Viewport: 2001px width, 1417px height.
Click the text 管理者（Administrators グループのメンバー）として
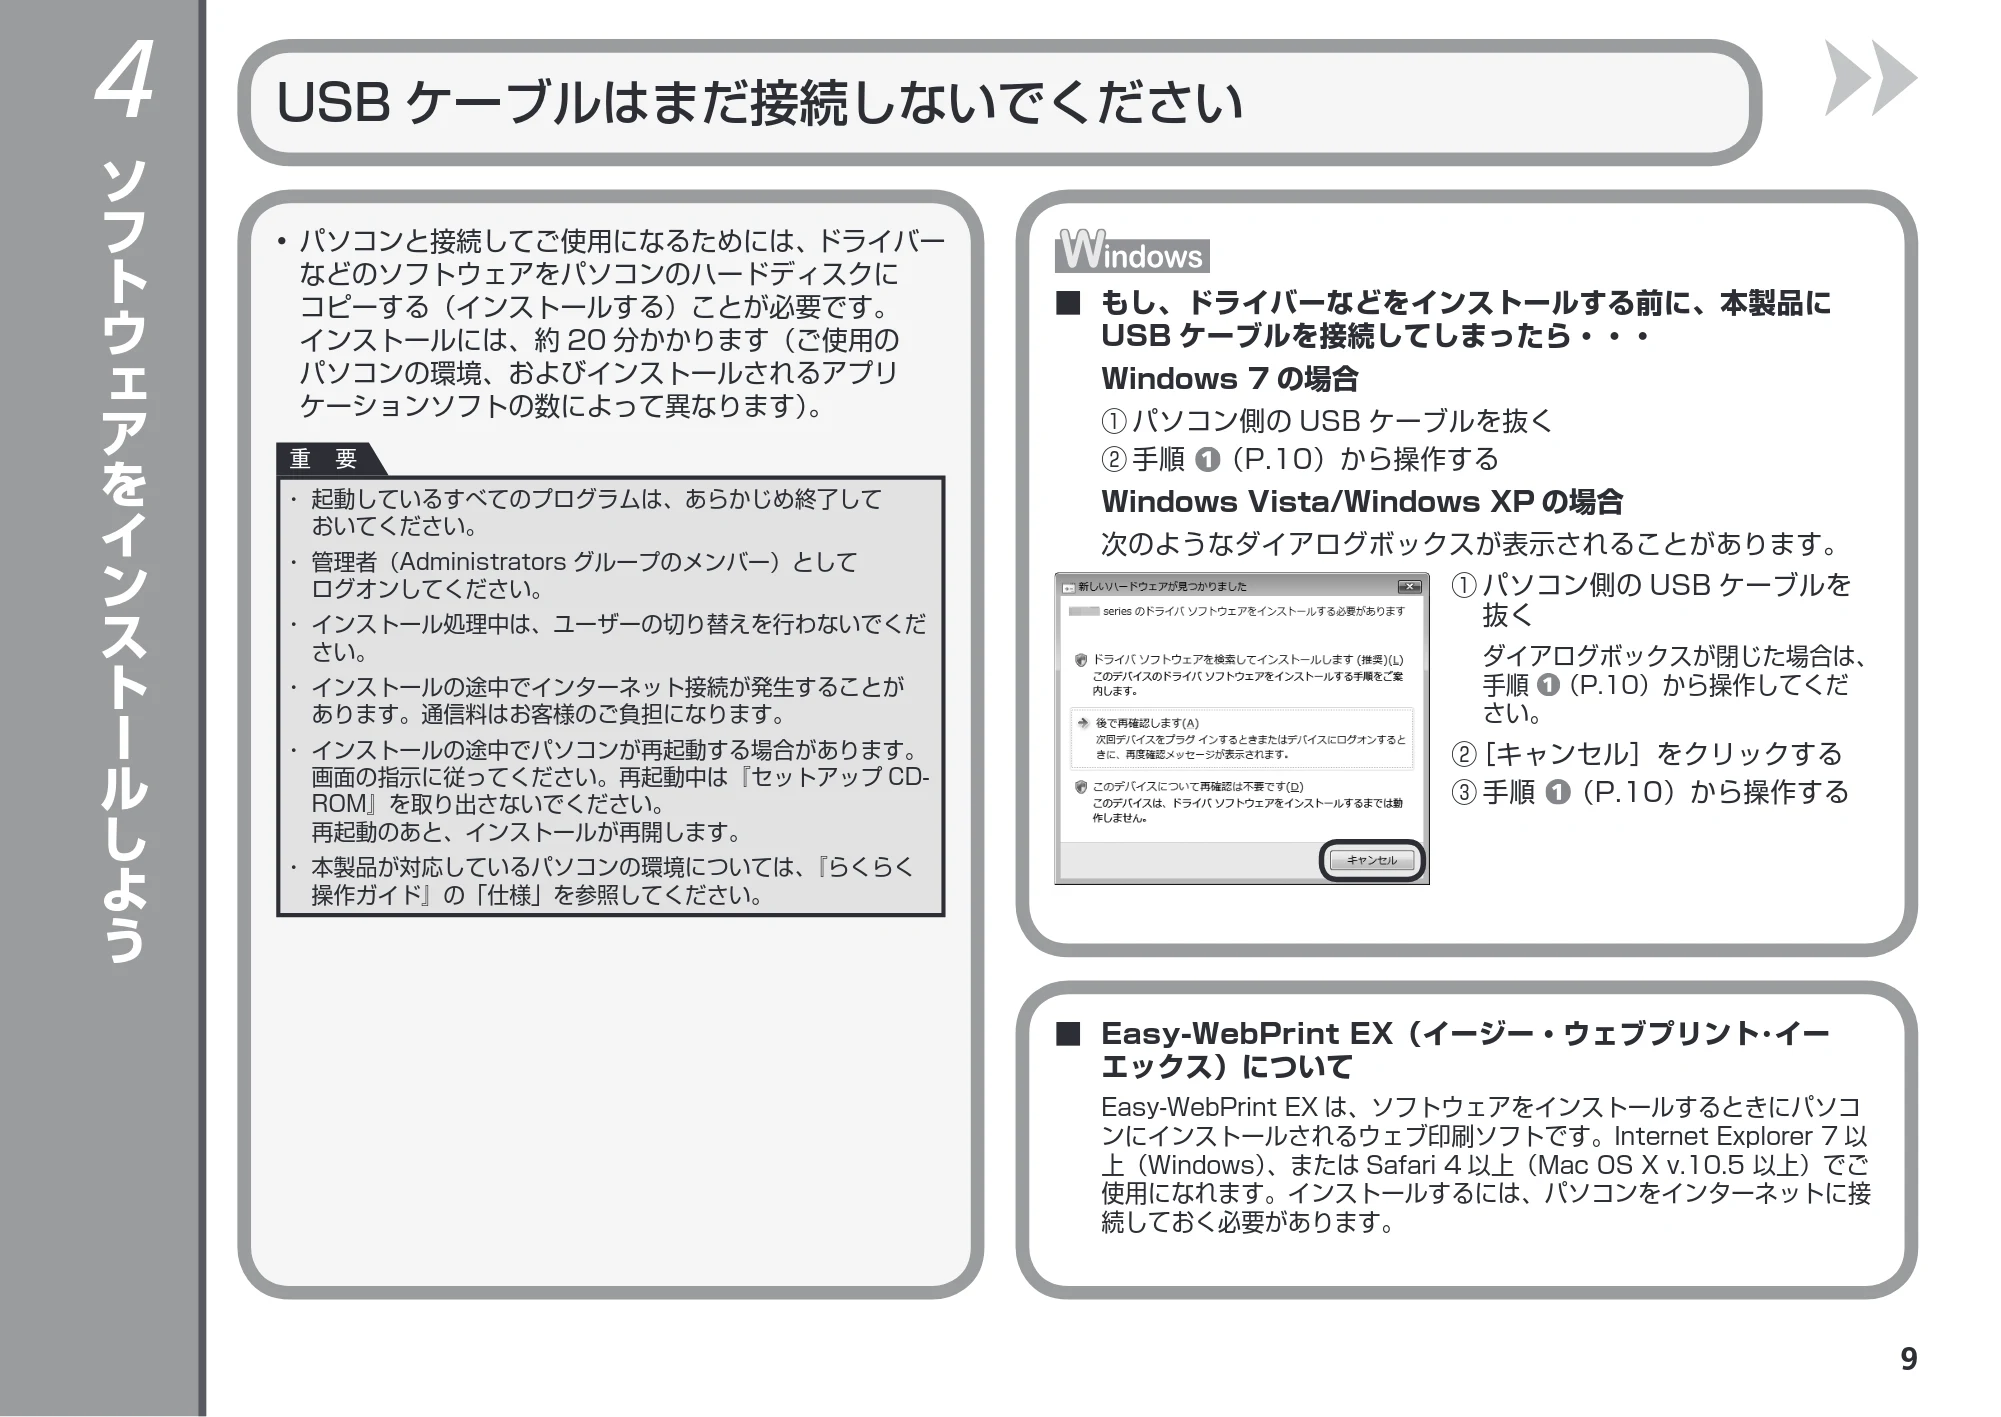[584, 562]
